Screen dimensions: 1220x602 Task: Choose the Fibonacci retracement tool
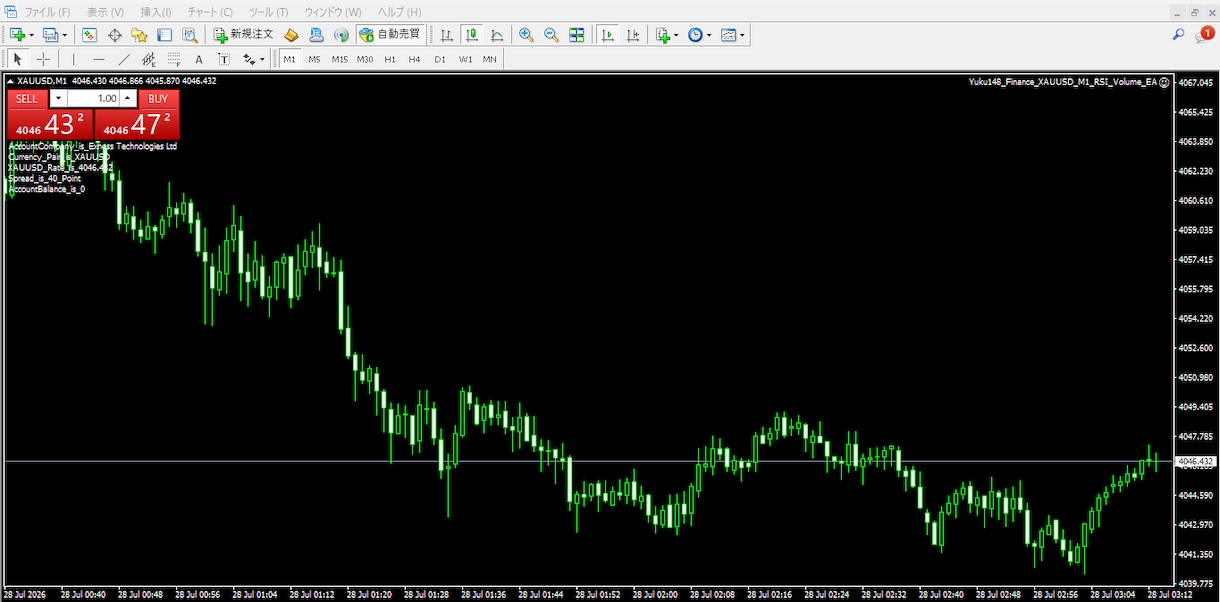click(174, 59)
